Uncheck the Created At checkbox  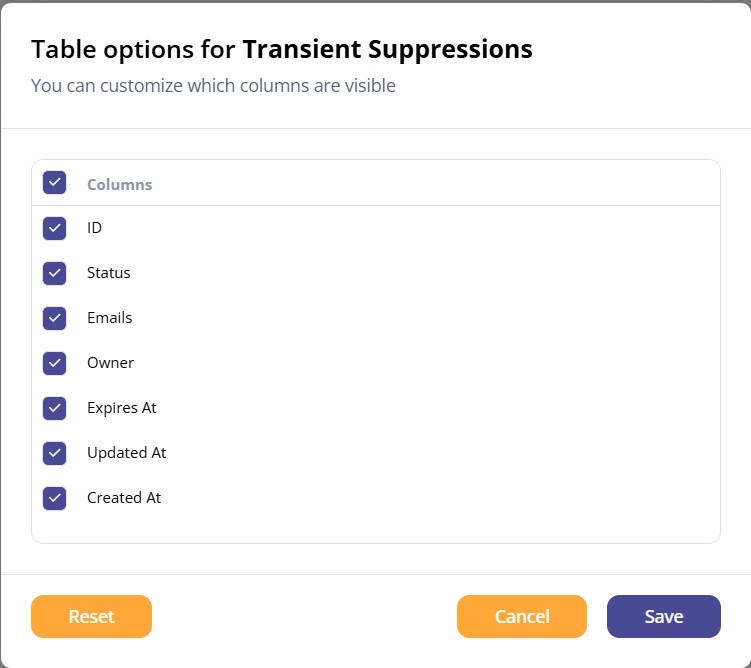pyautogui.click(x=54, y=498)
